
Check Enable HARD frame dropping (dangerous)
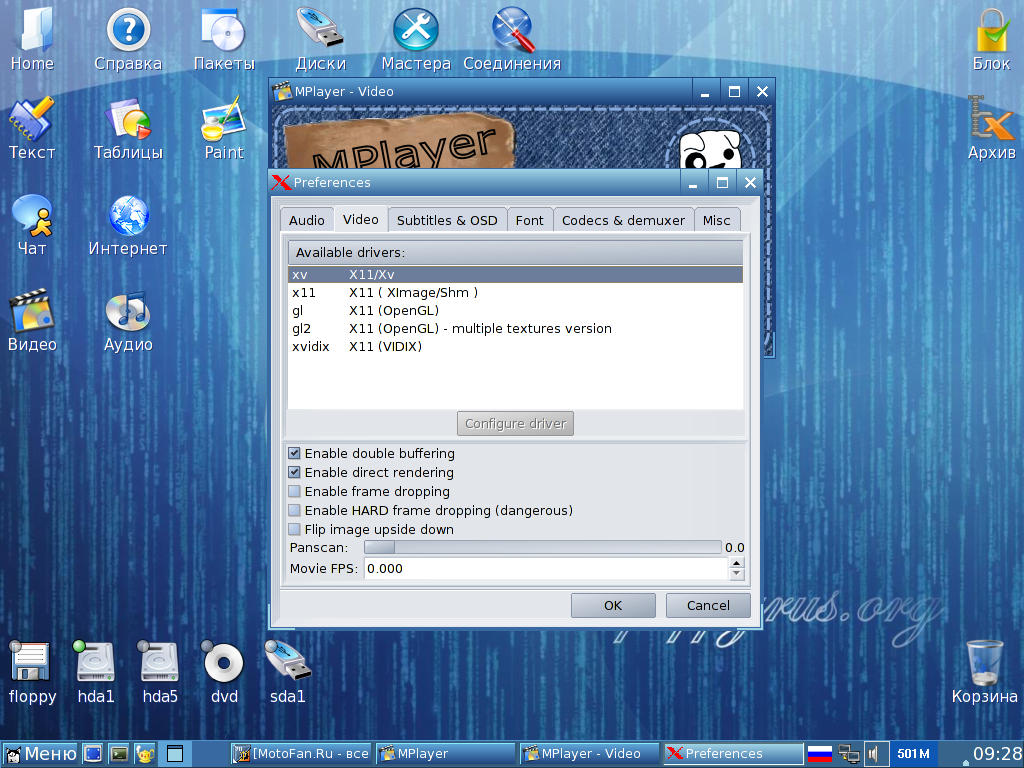click(x=295, y=510)
